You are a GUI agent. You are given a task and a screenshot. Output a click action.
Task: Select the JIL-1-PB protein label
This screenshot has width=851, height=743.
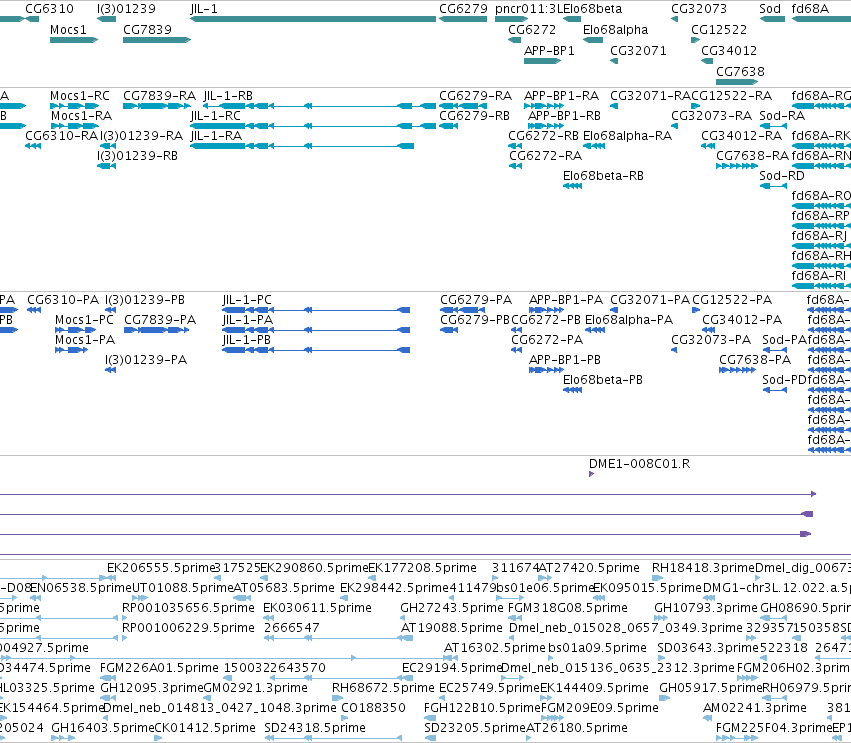point(247,340)
